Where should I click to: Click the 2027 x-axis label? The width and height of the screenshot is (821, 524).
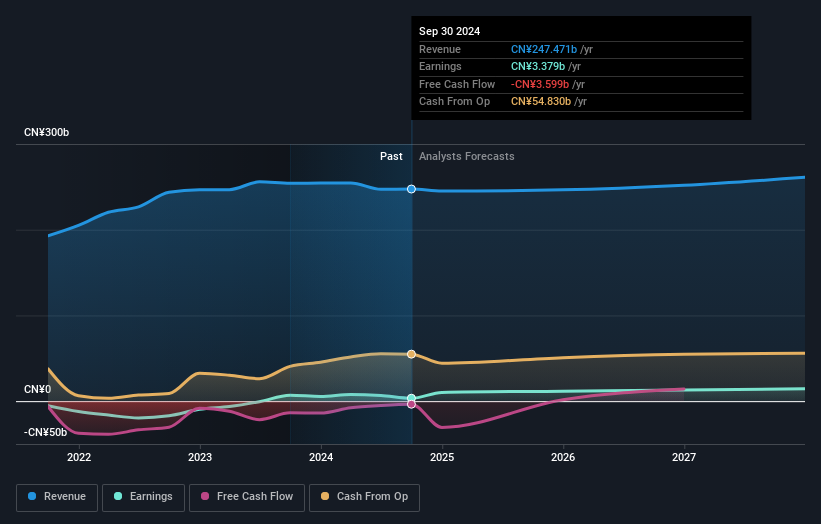pos(684,458)
